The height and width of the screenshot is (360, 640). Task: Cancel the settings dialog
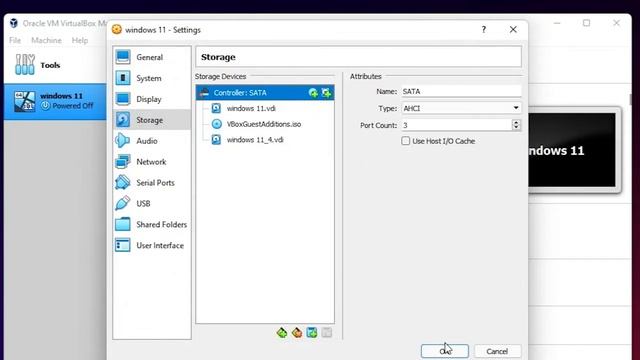[497, 351]
